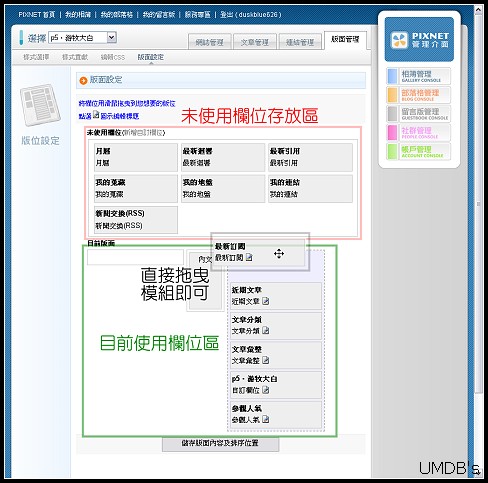Click the browser scrollbar up arrow
The image size is (488, 483).
(x=478, y=10)
